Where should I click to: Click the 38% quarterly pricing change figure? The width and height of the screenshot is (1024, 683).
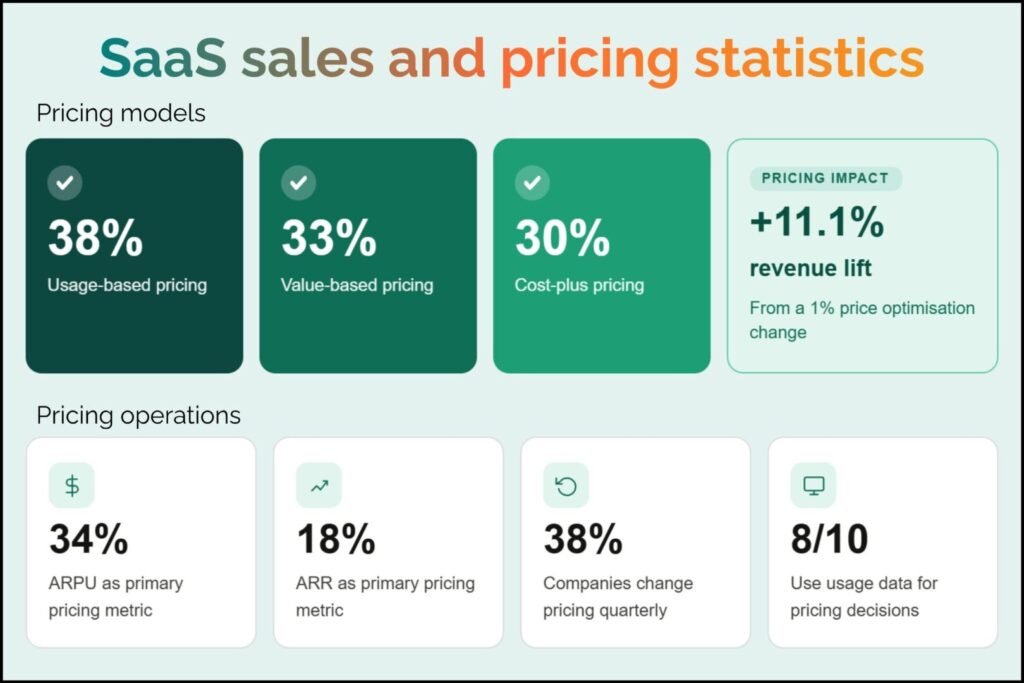(x=583, y=540)
